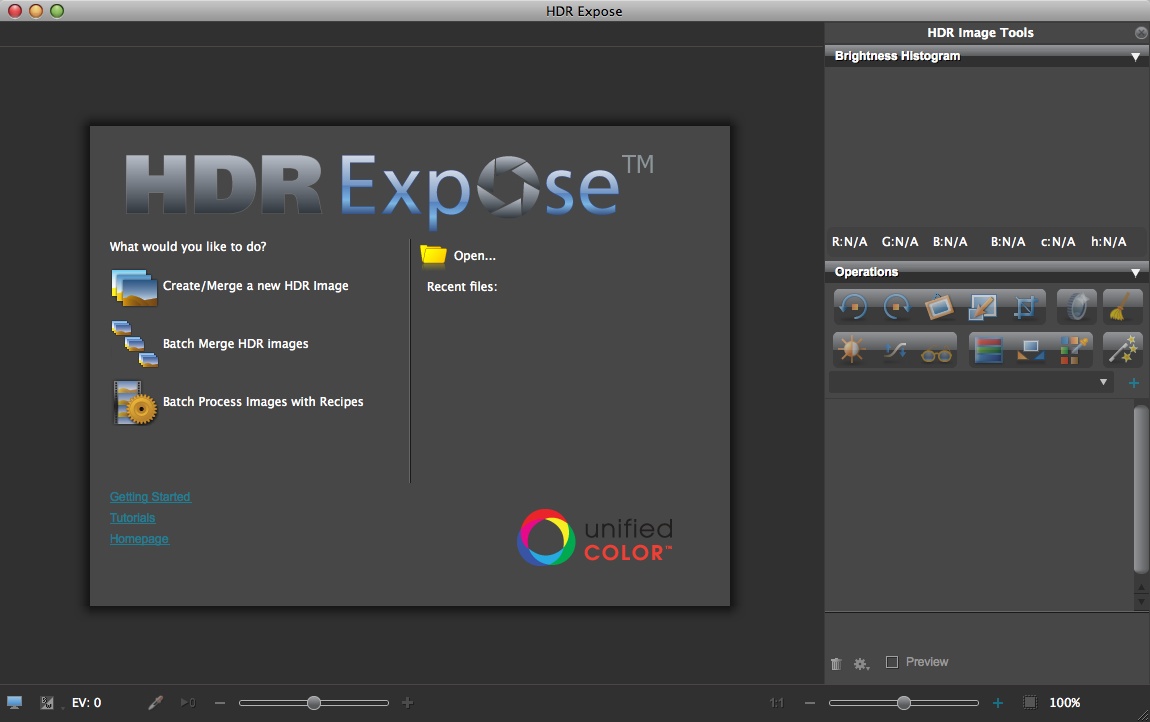This screenshot has width=1150, height=722.
Task: Close the HDR Image Tools panel
Action: pos(1141,32)
